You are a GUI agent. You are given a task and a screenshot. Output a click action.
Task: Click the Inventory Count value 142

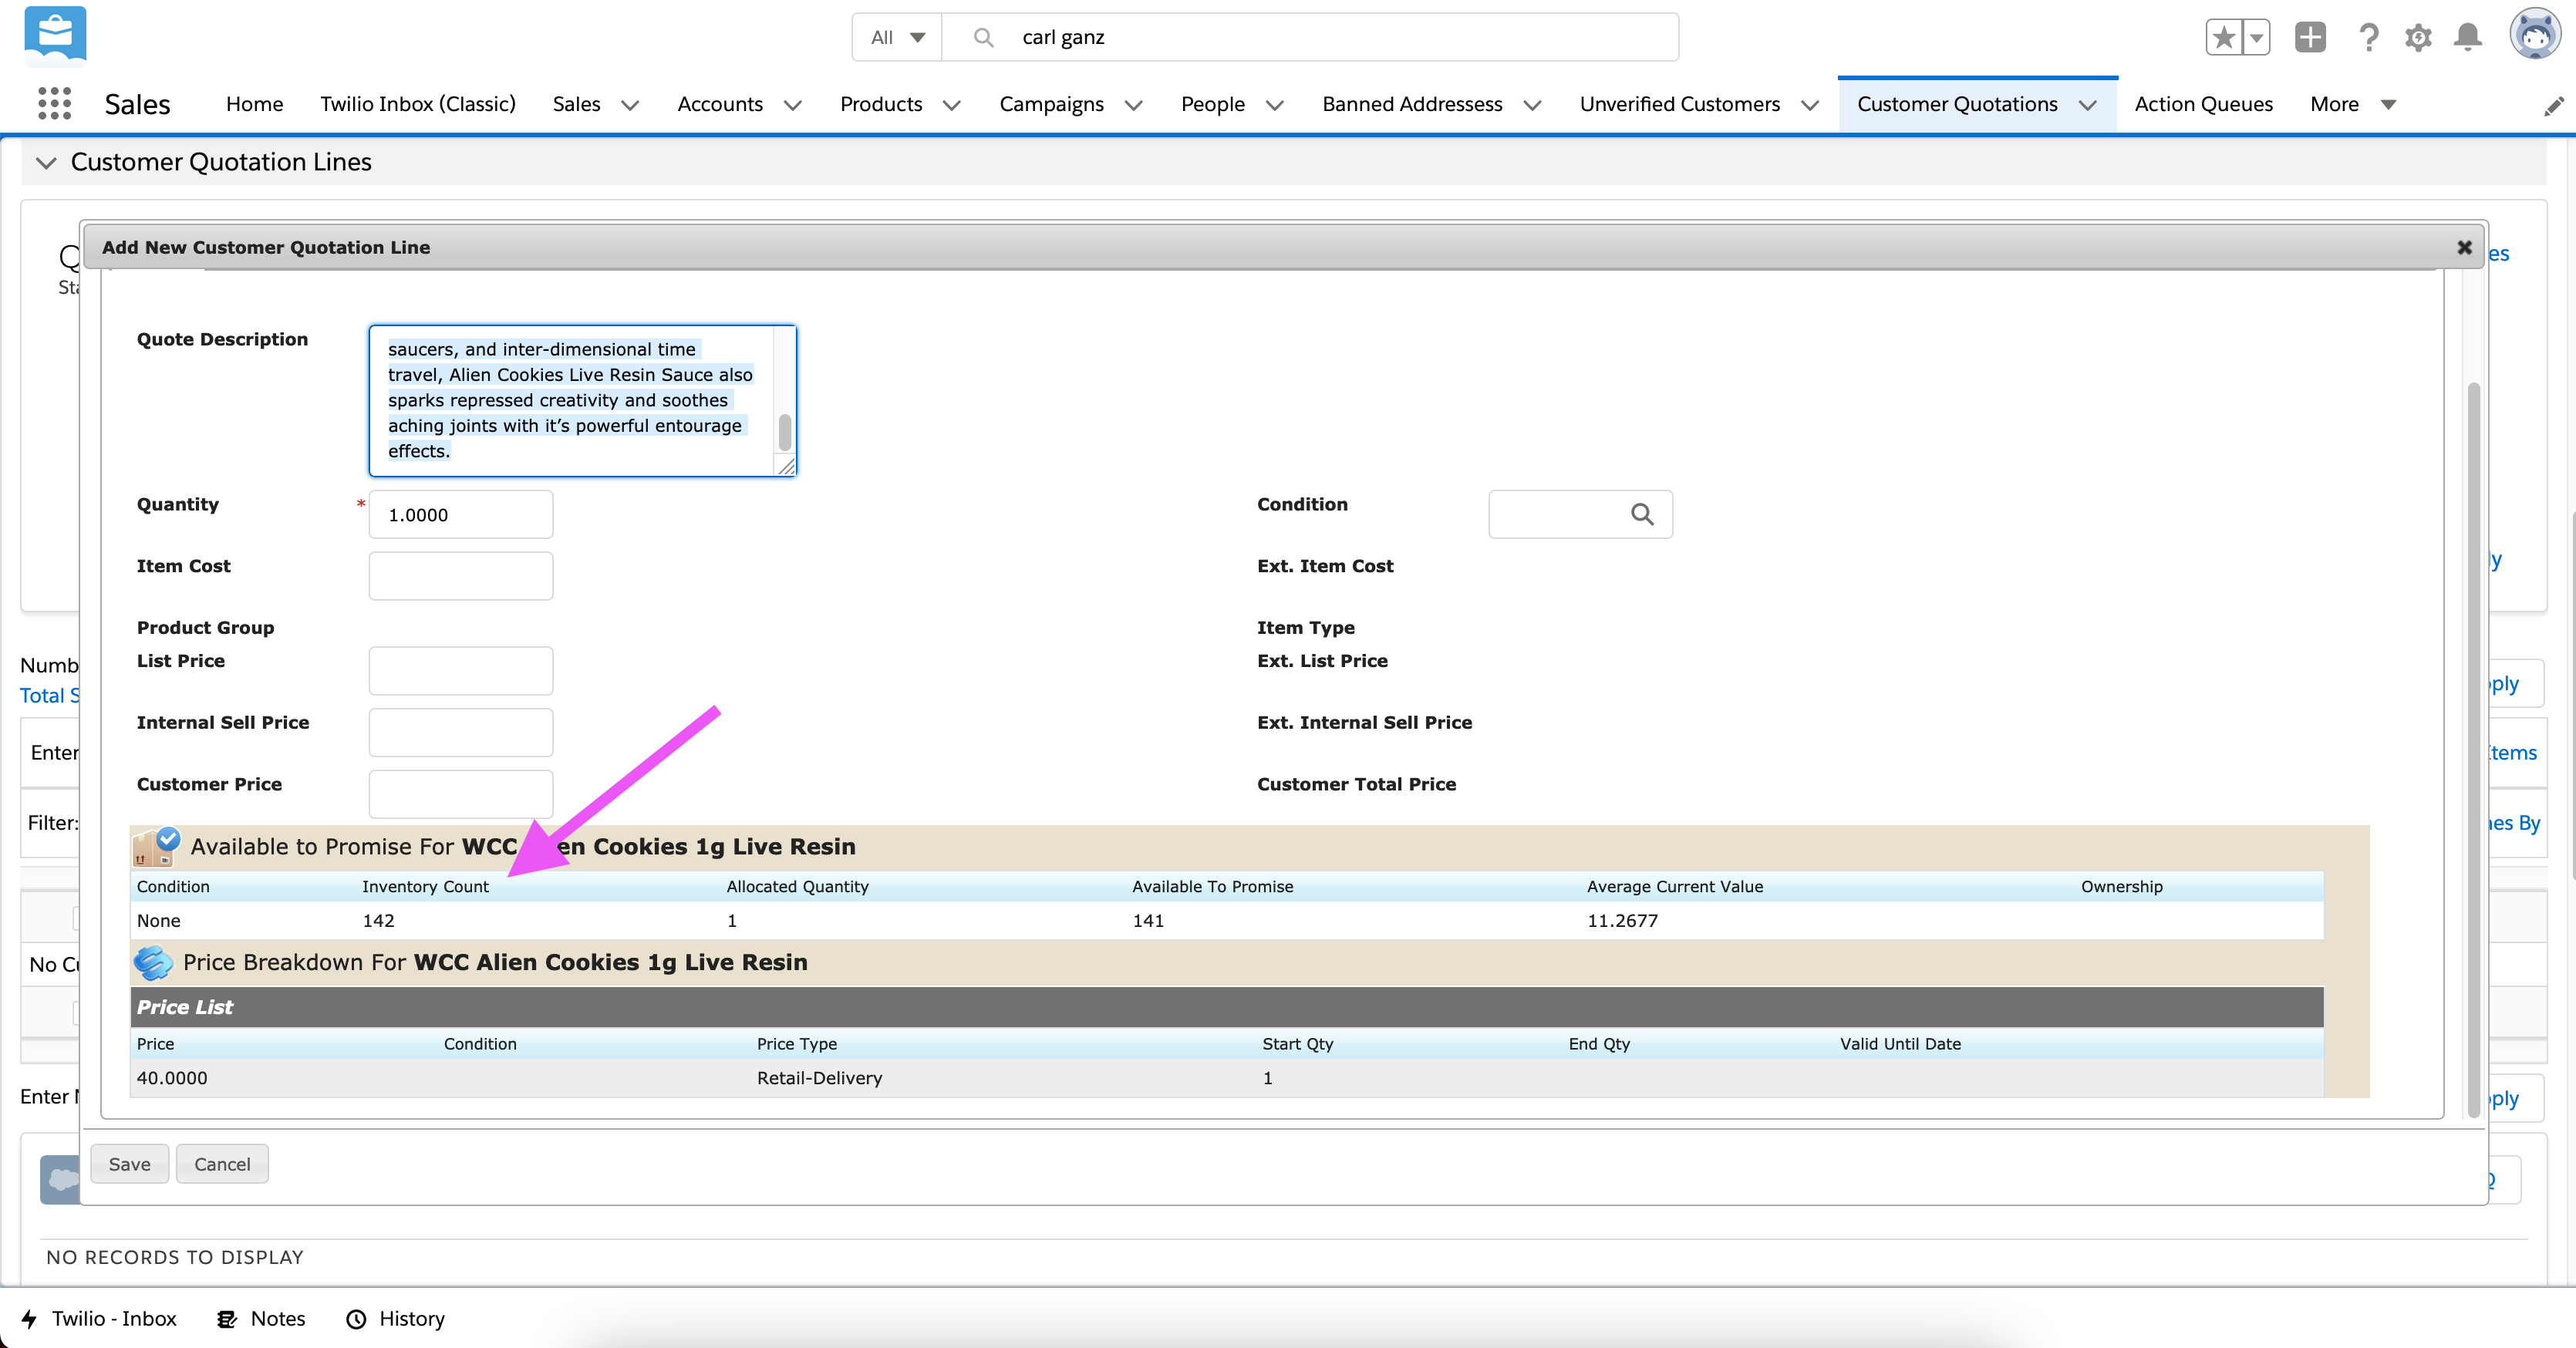coord(378,920)
